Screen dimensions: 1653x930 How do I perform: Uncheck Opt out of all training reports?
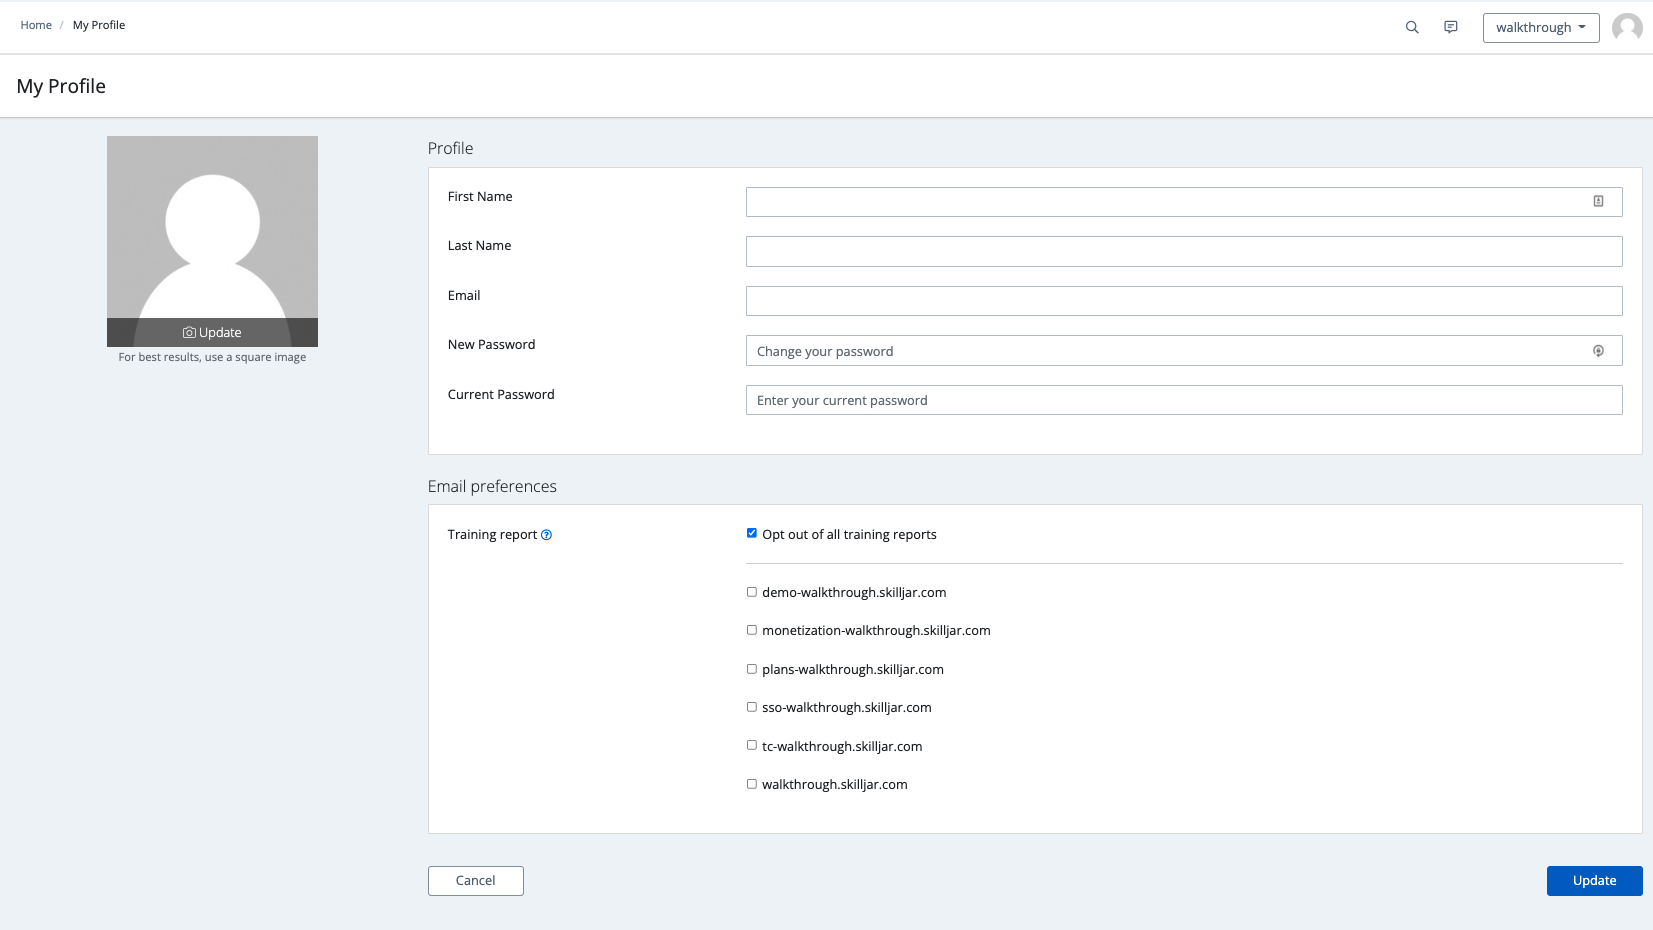(752, 533)
